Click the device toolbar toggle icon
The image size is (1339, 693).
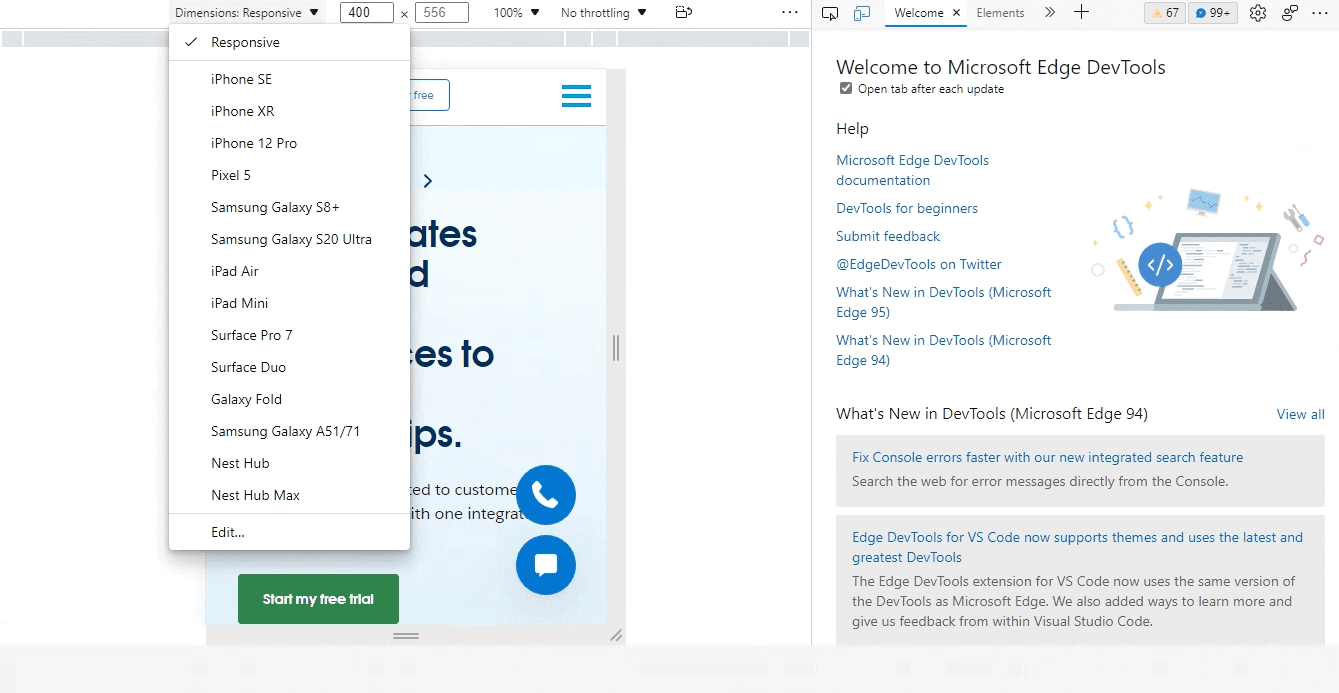tap(862, 13)
